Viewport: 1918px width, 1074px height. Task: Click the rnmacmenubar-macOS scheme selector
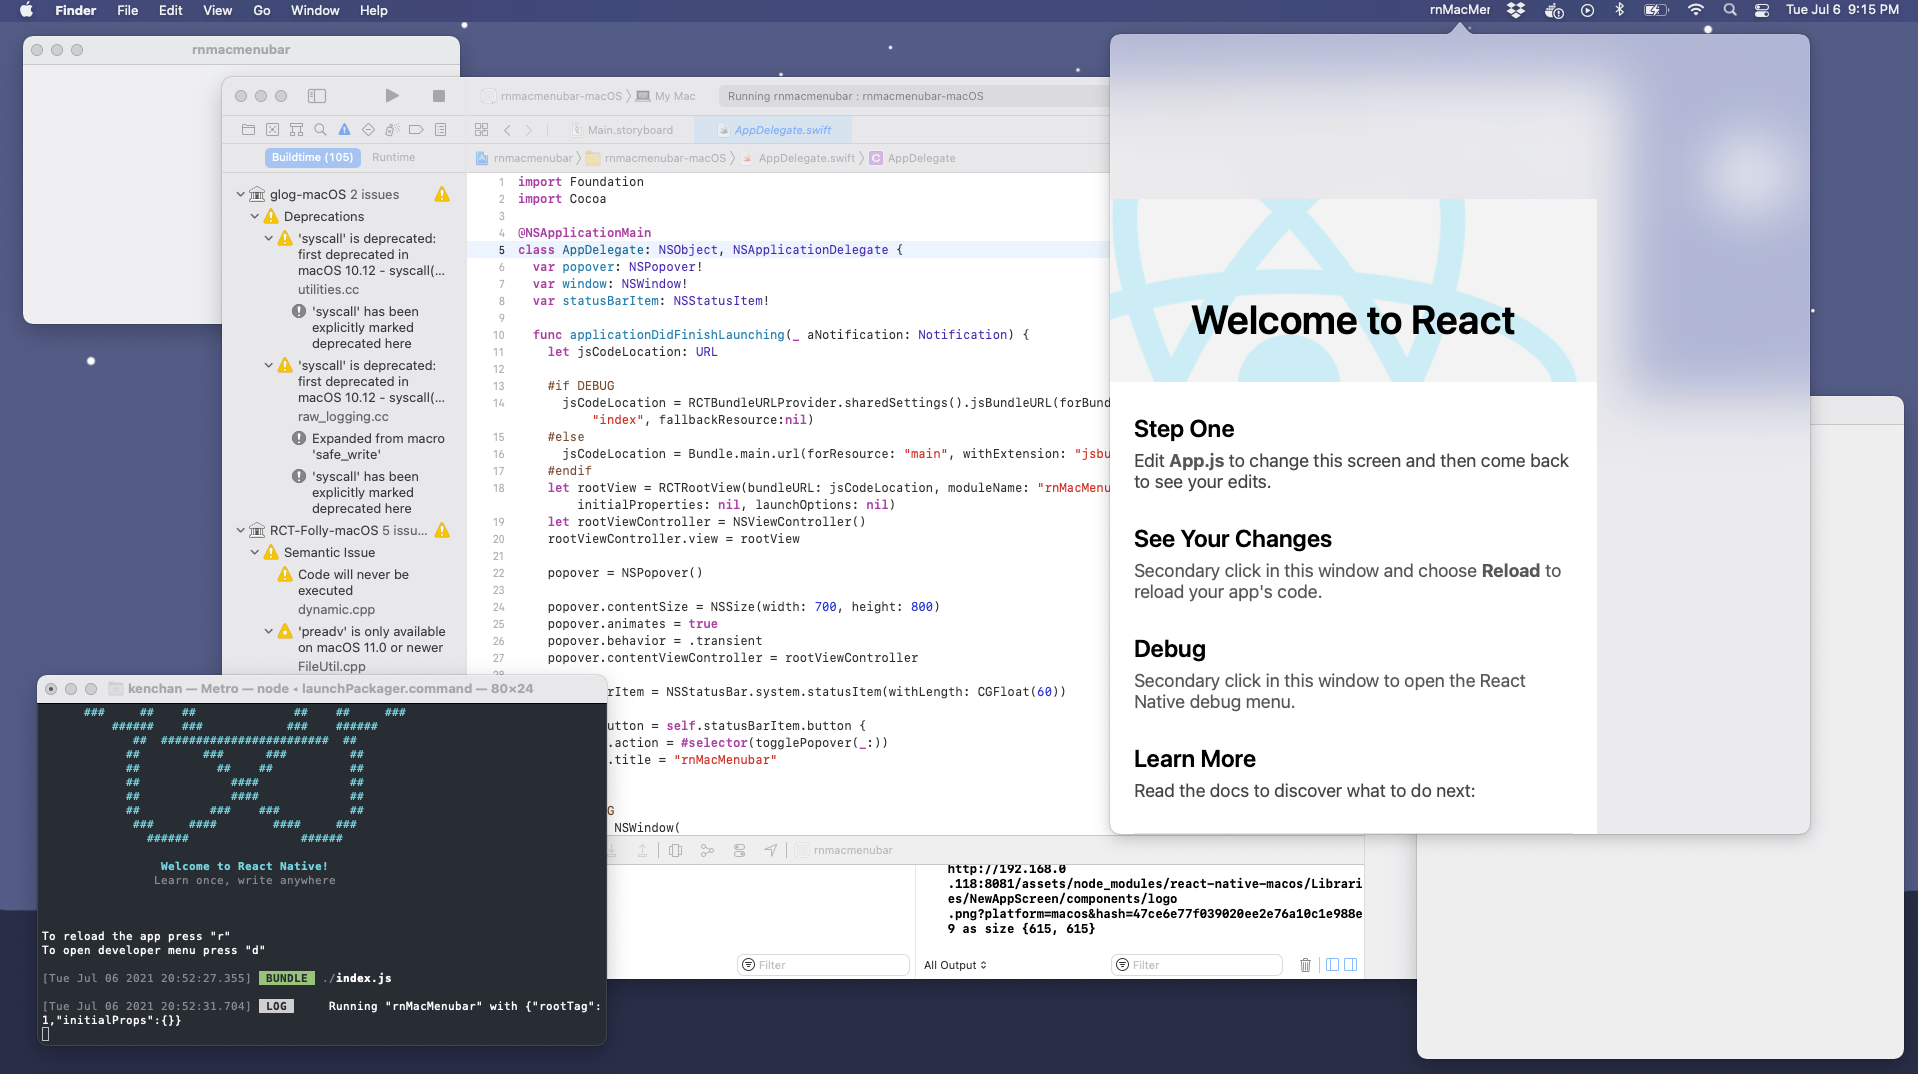click(x=552, y=96)
